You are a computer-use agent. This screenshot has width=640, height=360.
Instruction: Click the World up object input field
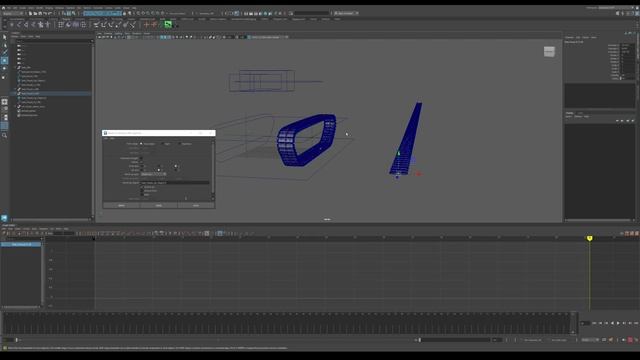[175, 183]
